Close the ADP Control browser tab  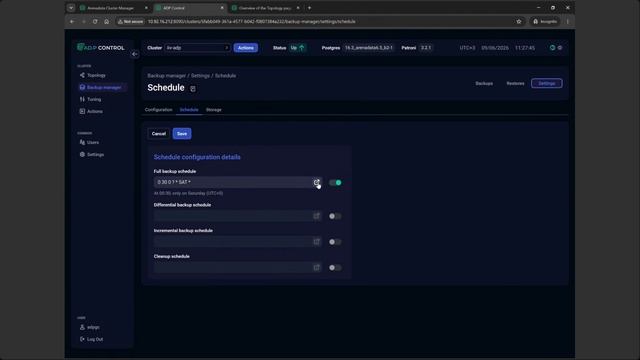(222, 8)
